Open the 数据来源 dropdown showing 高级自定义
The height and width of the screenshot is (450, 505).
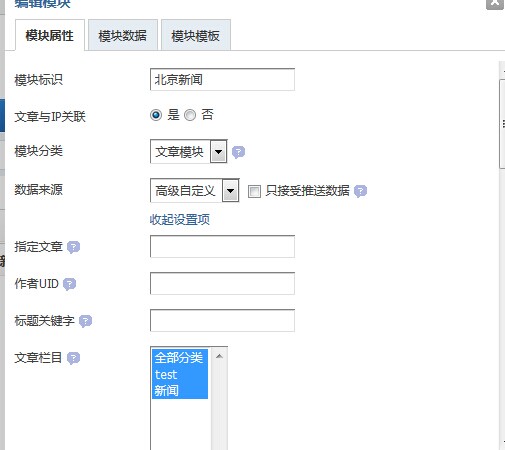tap(195, 191)
